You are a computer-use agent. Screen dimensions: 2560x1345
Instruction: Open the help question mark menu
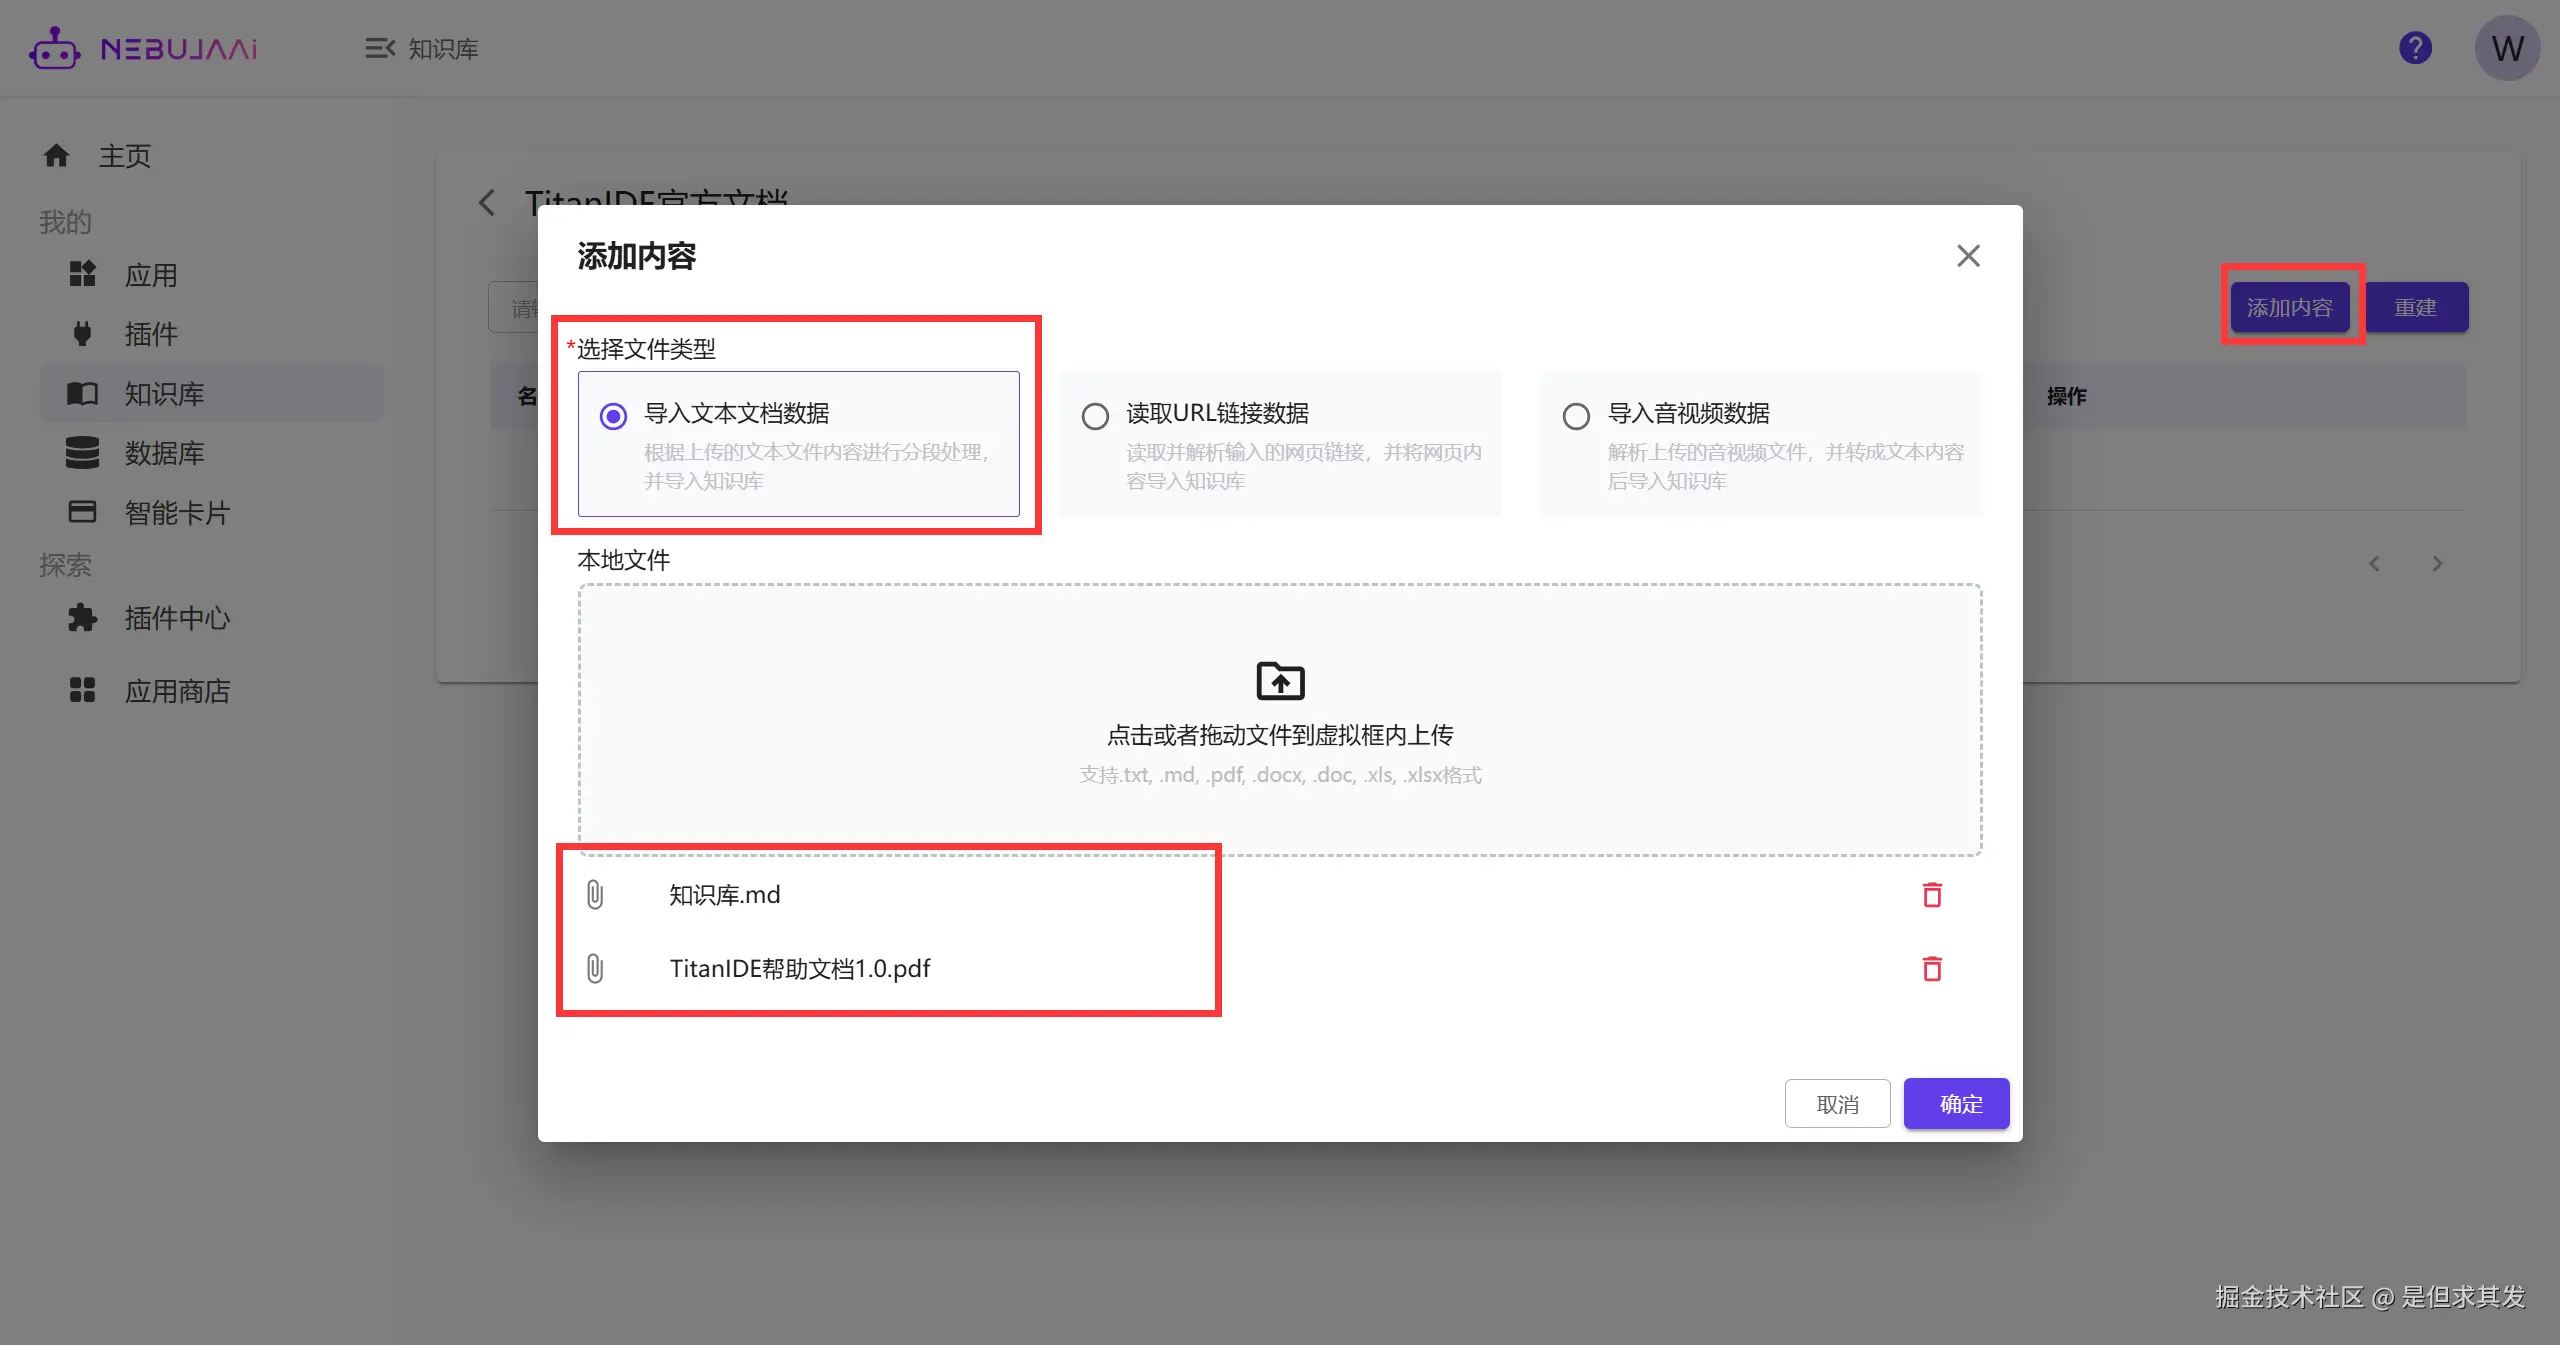[2415, 47]
